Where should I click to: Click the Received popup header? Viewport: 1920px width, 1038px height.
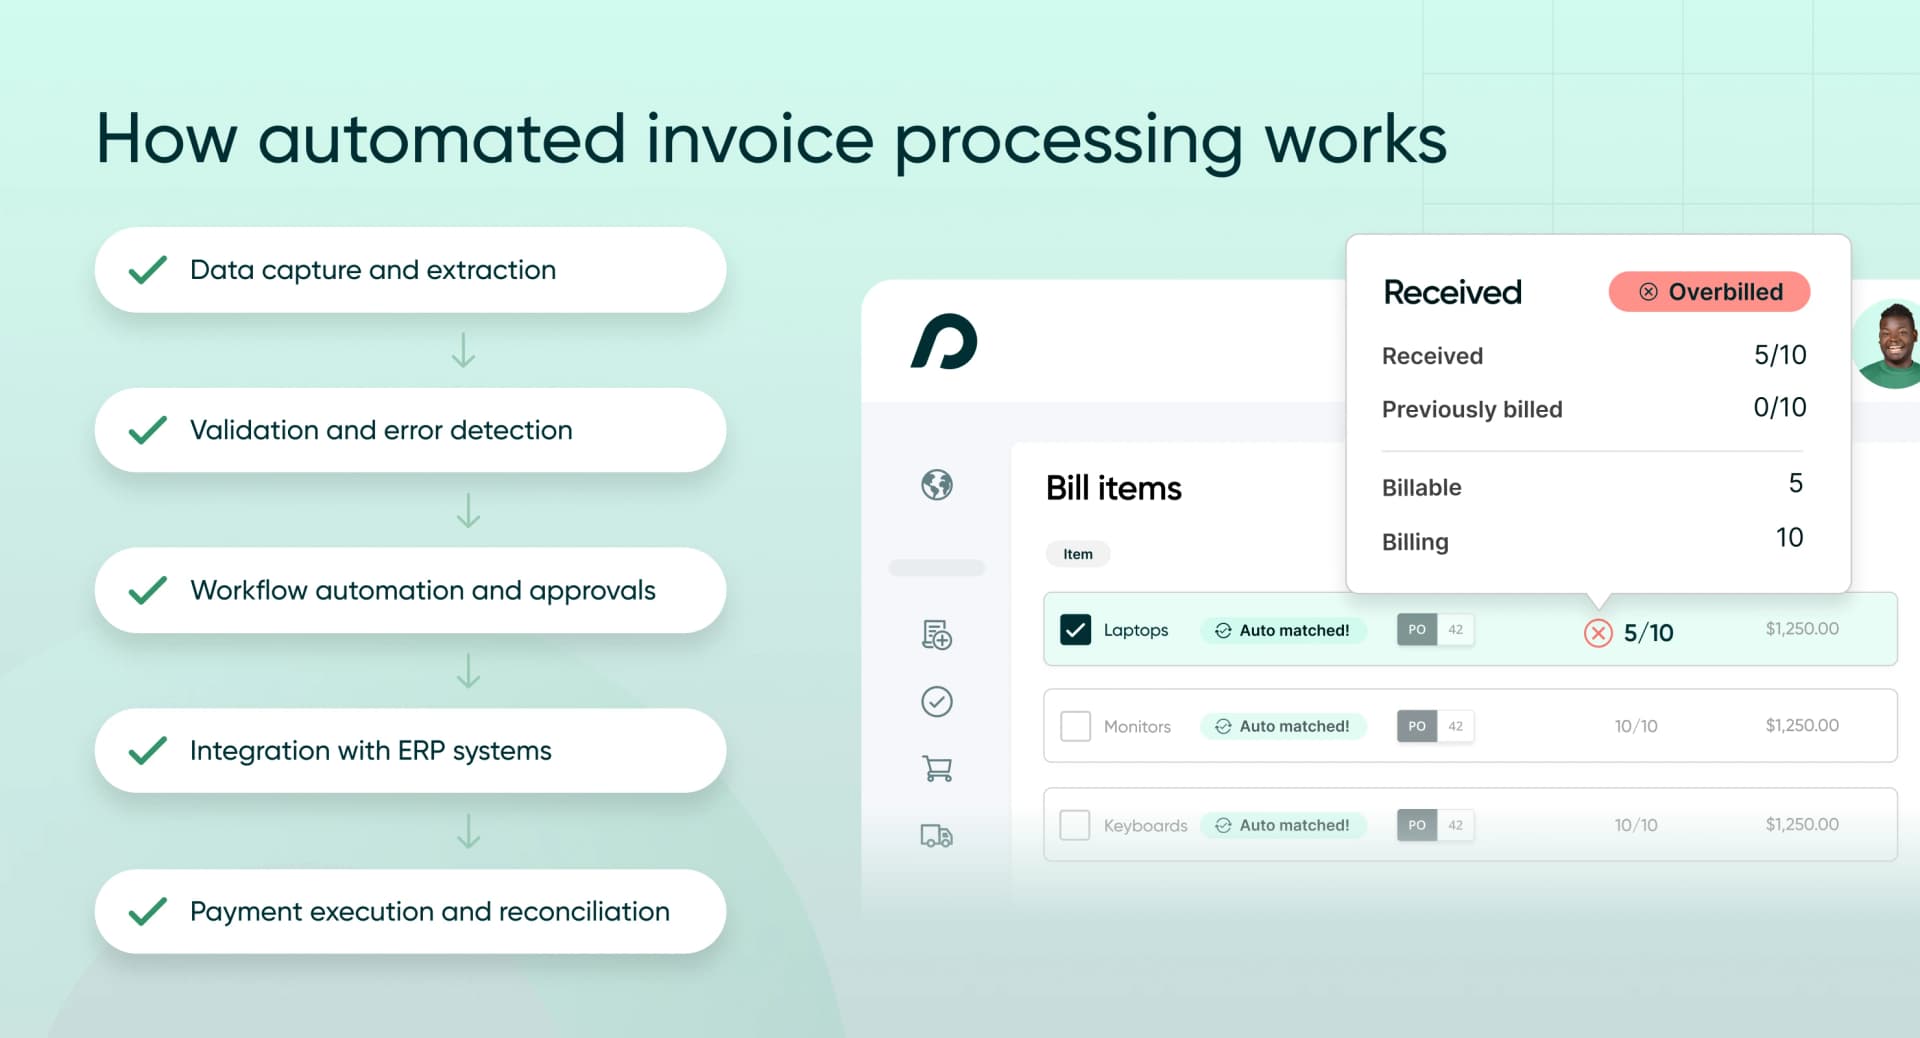coord(1452,292)
